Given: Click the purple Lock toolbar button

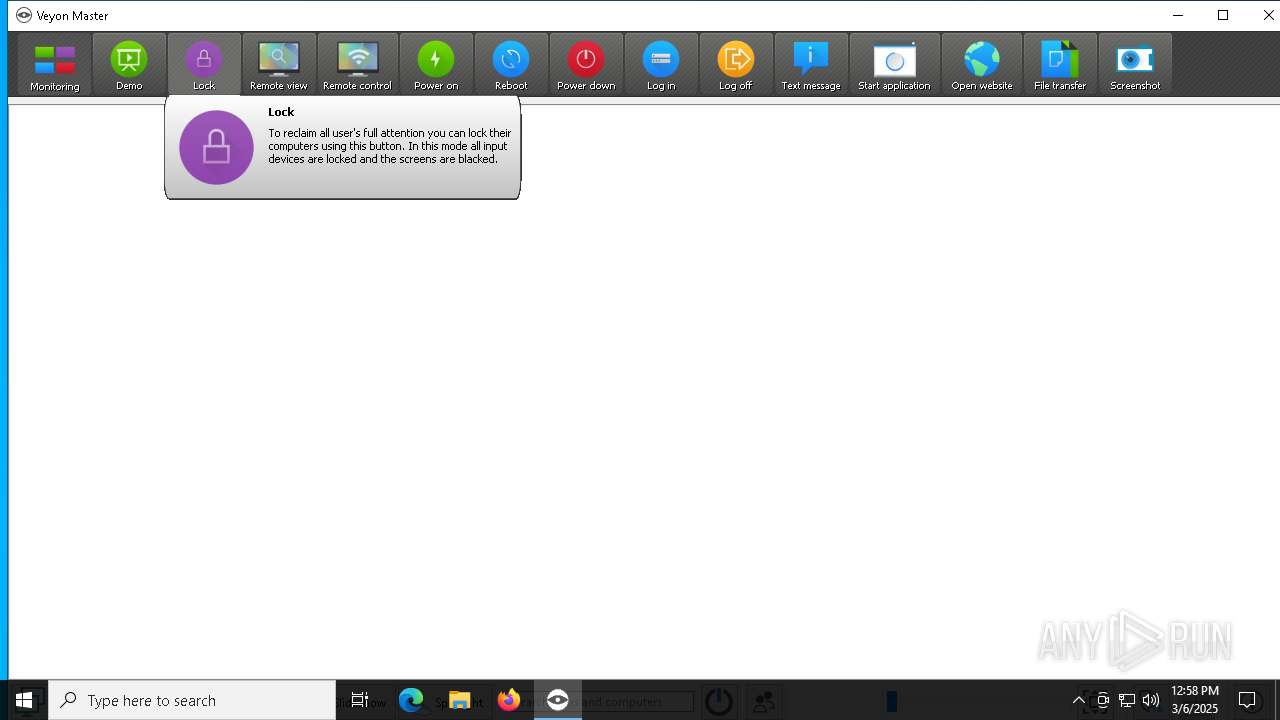Looking at the screenshot, I should [204, 65].
